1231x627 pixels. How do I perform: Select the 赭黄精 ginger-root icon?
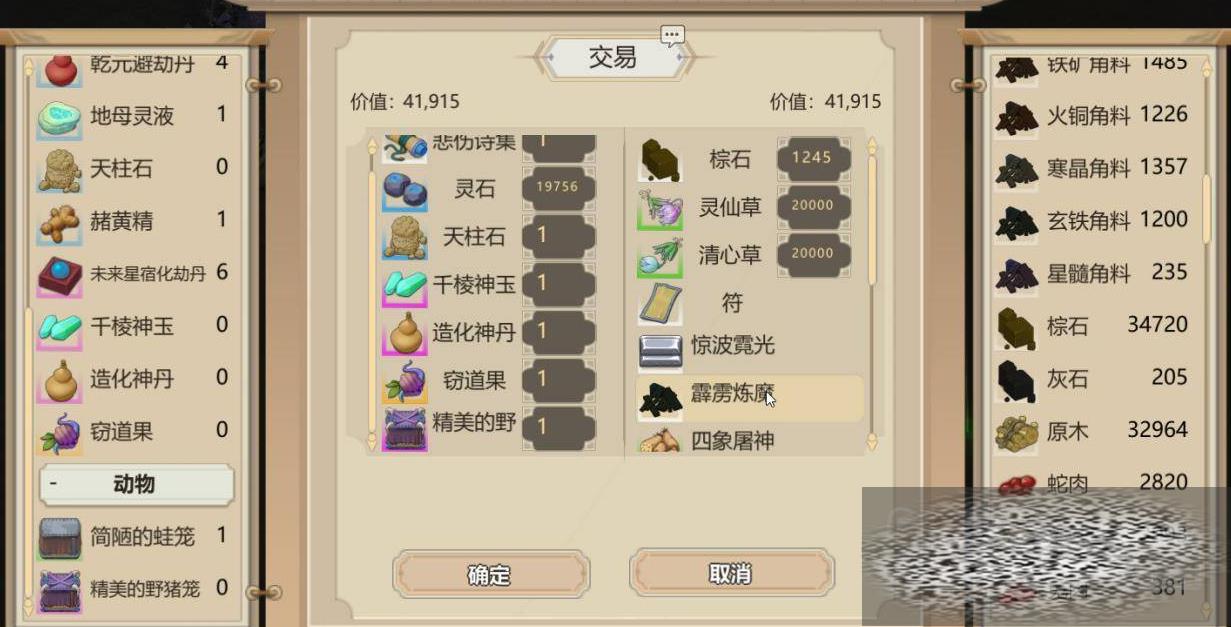pos(59,223)
